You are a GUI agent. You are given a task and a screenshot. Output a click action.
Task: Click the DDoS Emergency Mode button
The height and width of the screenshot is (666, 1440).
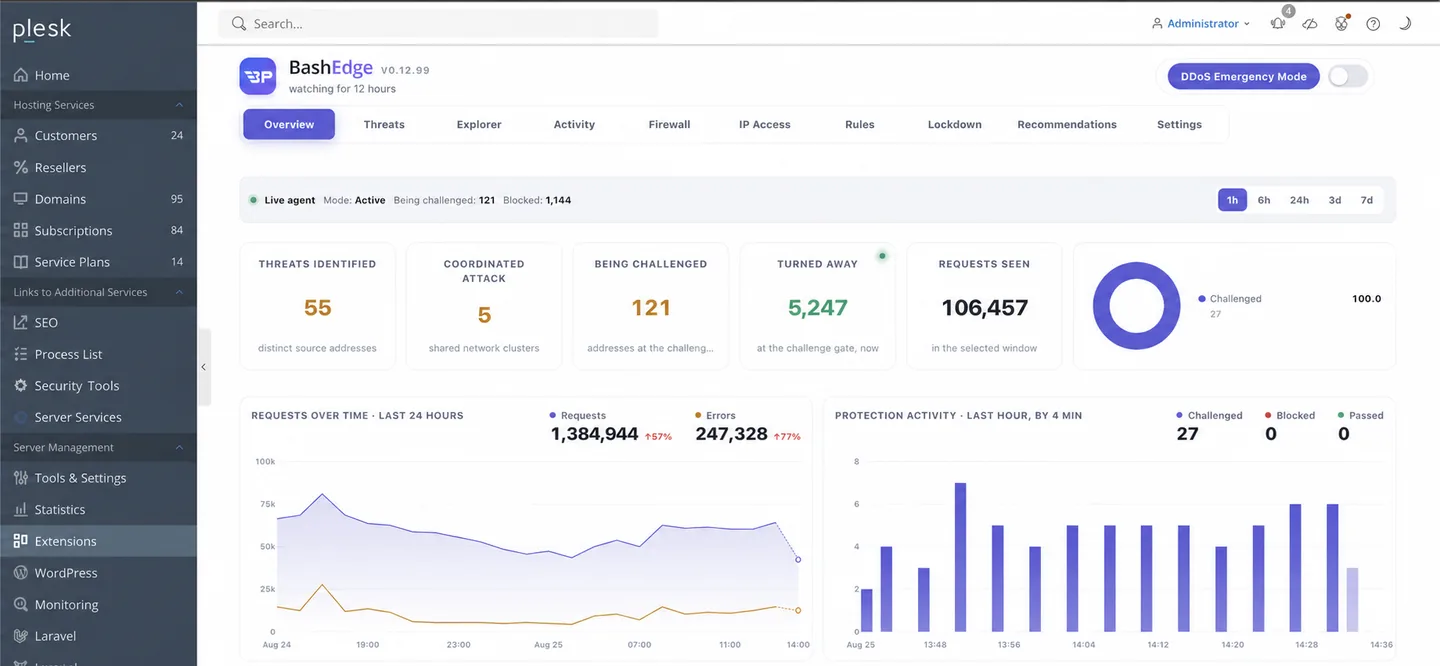[1243, 77]
